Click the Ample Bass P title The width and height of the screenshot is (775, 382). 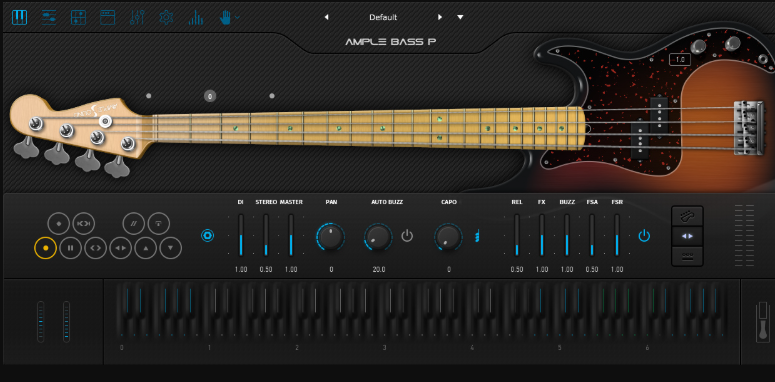point(390,42)
